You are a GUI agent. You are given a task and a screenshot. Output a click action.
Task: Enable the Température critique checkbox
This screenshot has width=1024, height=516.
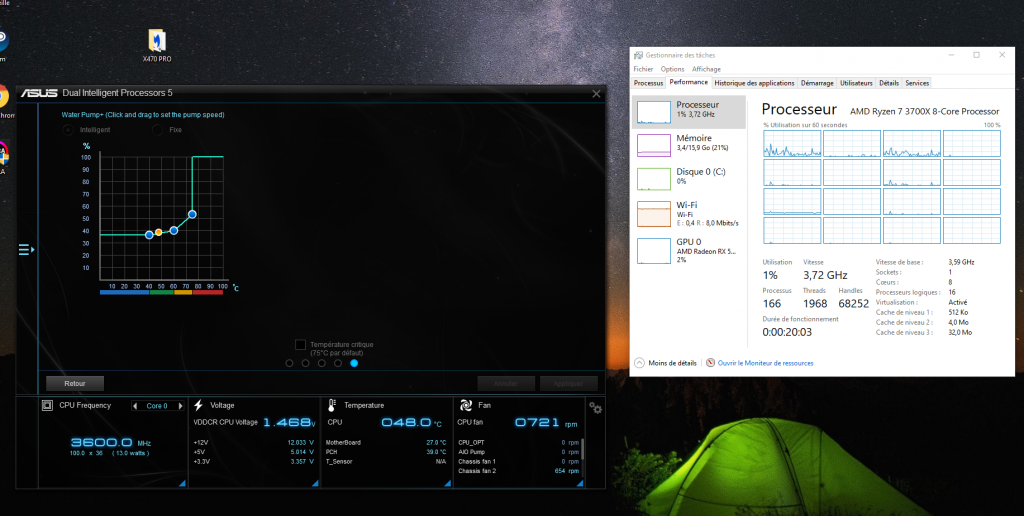click(x=300, y=344)
